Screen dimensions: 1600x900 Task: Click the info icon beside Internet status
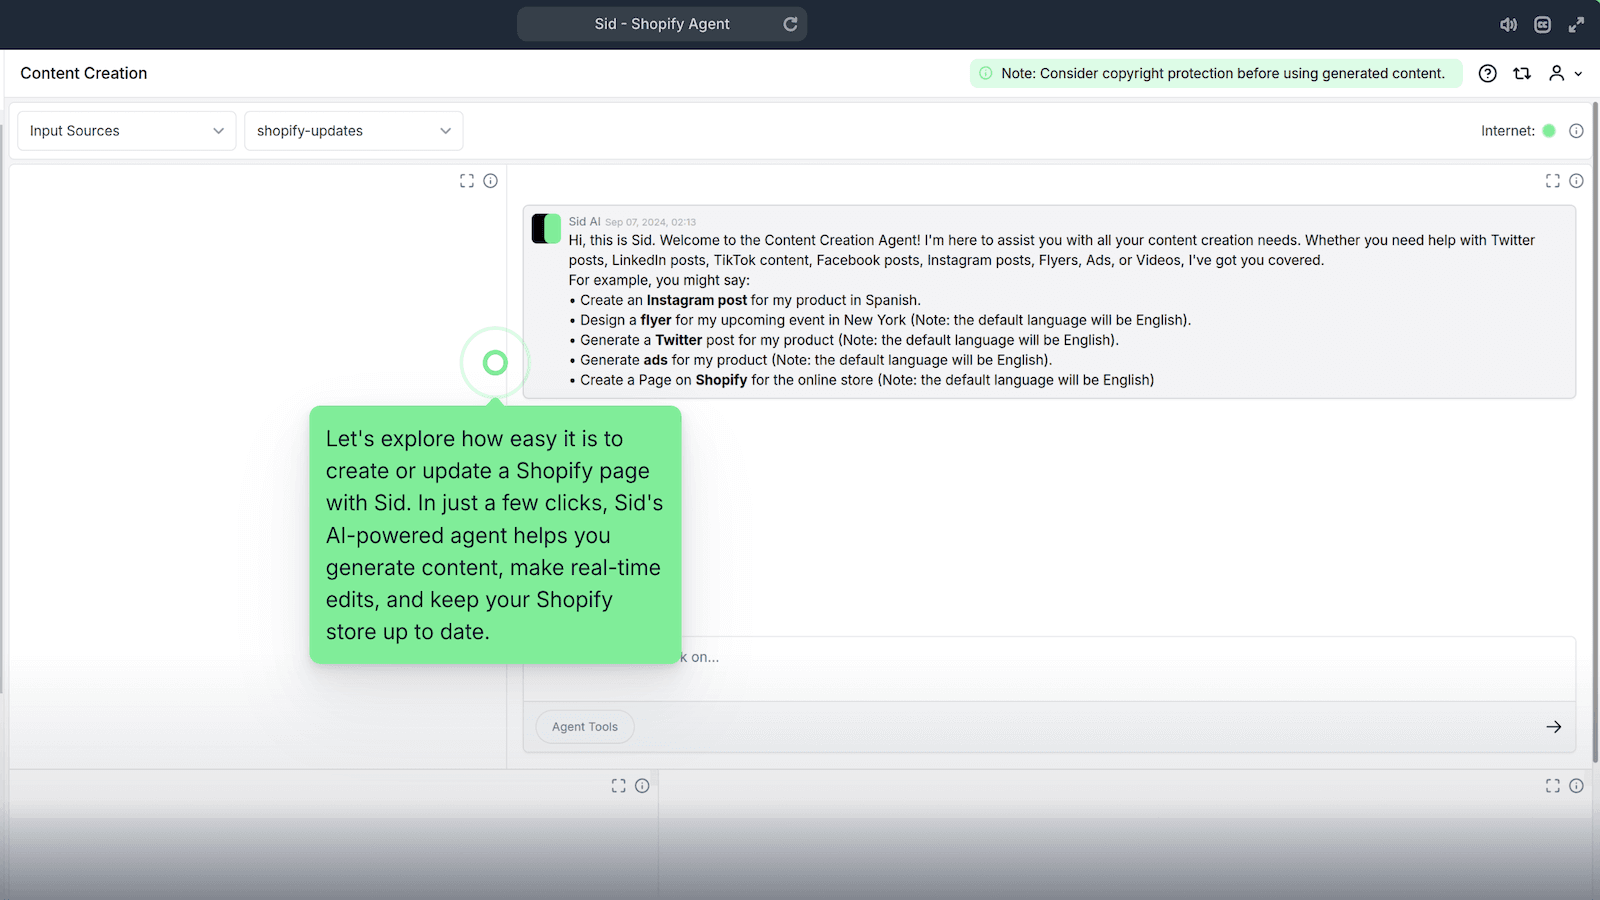[1576, 131]
